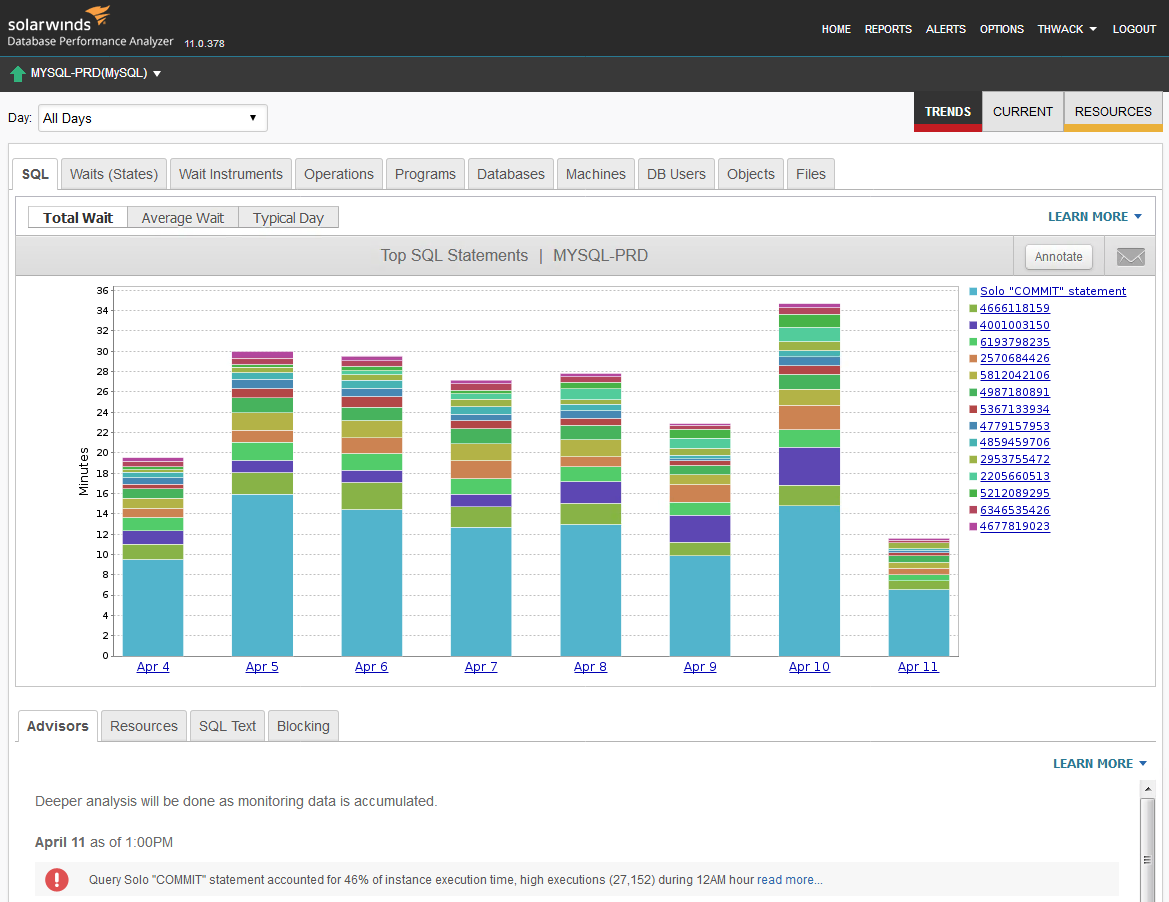Expand the THWACK menu
The image size is (1169, 902).
[1067, 29]
